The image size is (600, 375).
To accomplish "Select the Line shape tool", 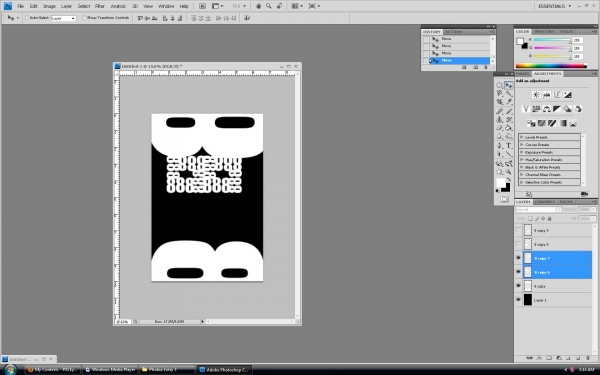I will [x=509, y=154].
